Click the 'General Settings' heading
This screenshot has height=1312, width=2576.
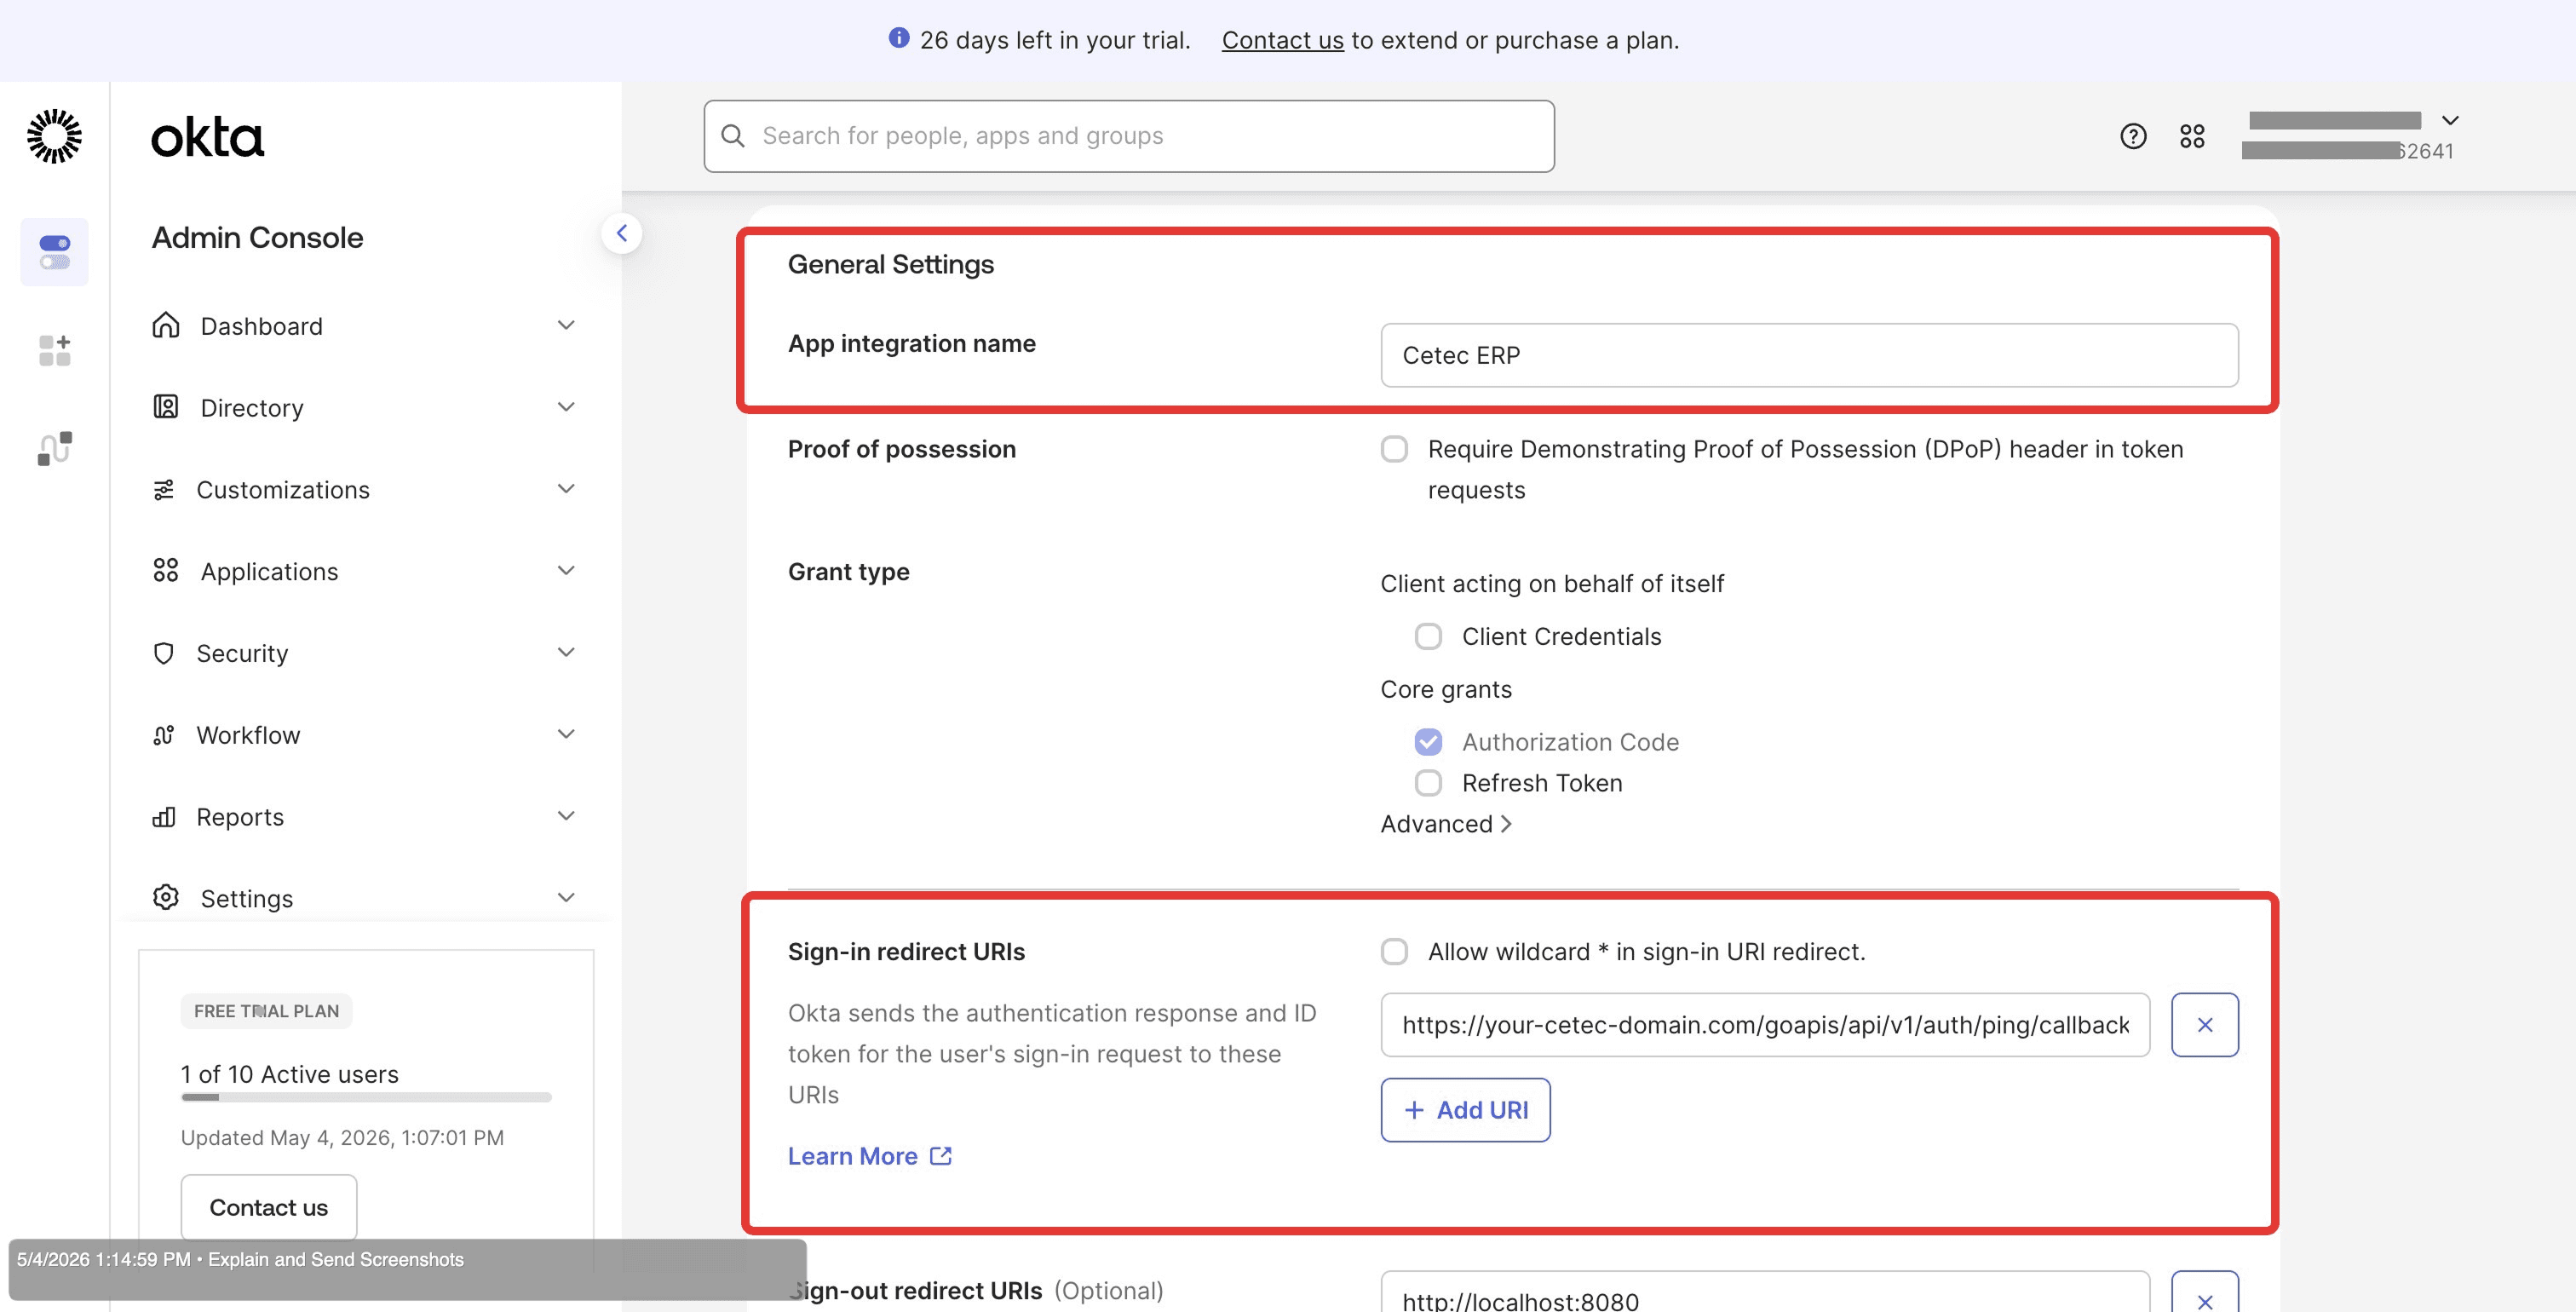[891, 264]
